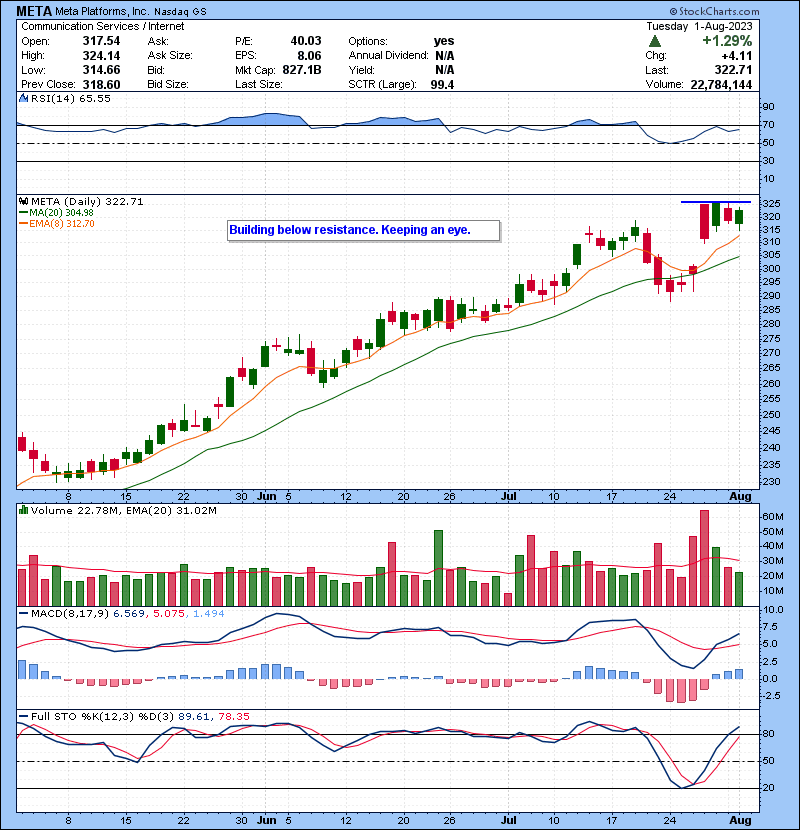The height and width of the screenshot is (830, 800).
Task: Click the green up-arrow change indicator
Action: [x=655, y=41]
